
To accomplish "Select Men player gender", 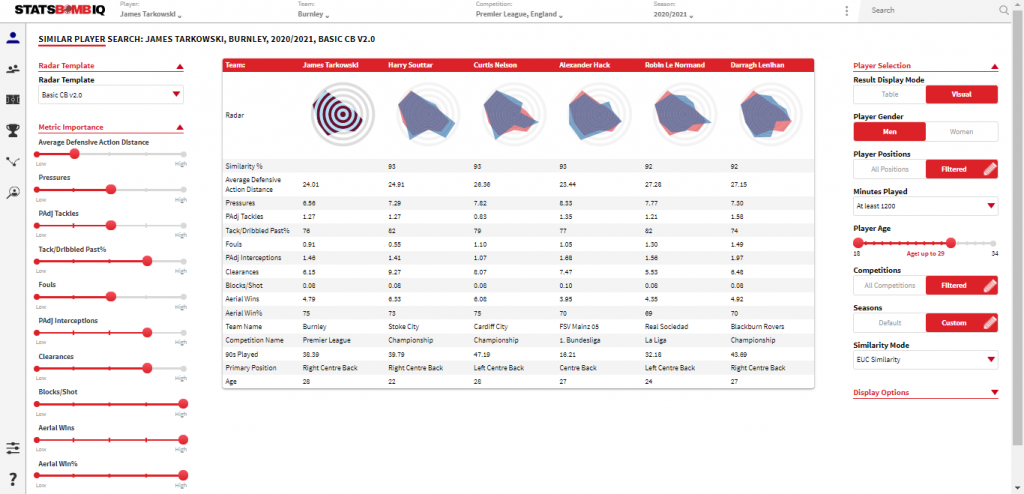I will coord(889,131).
